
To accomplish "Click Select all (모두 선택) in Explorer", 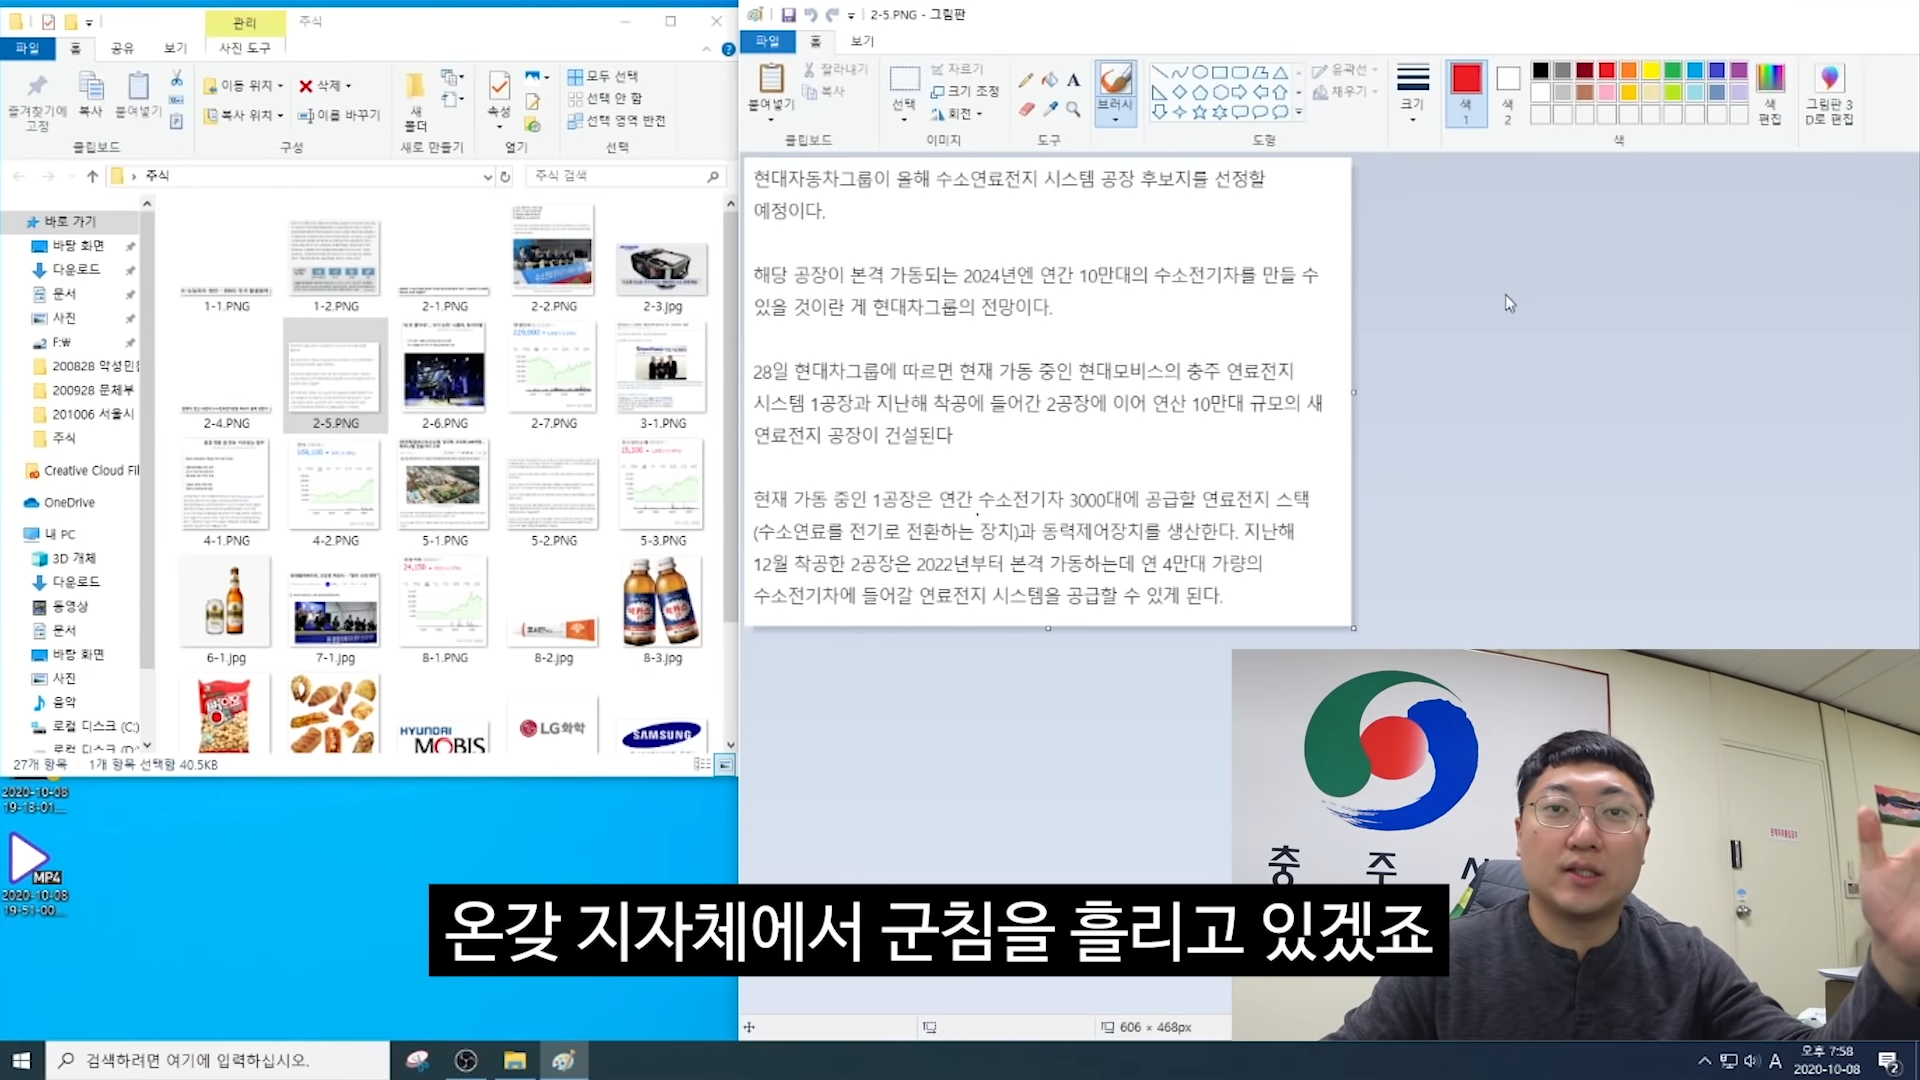I will click(603, 76).
